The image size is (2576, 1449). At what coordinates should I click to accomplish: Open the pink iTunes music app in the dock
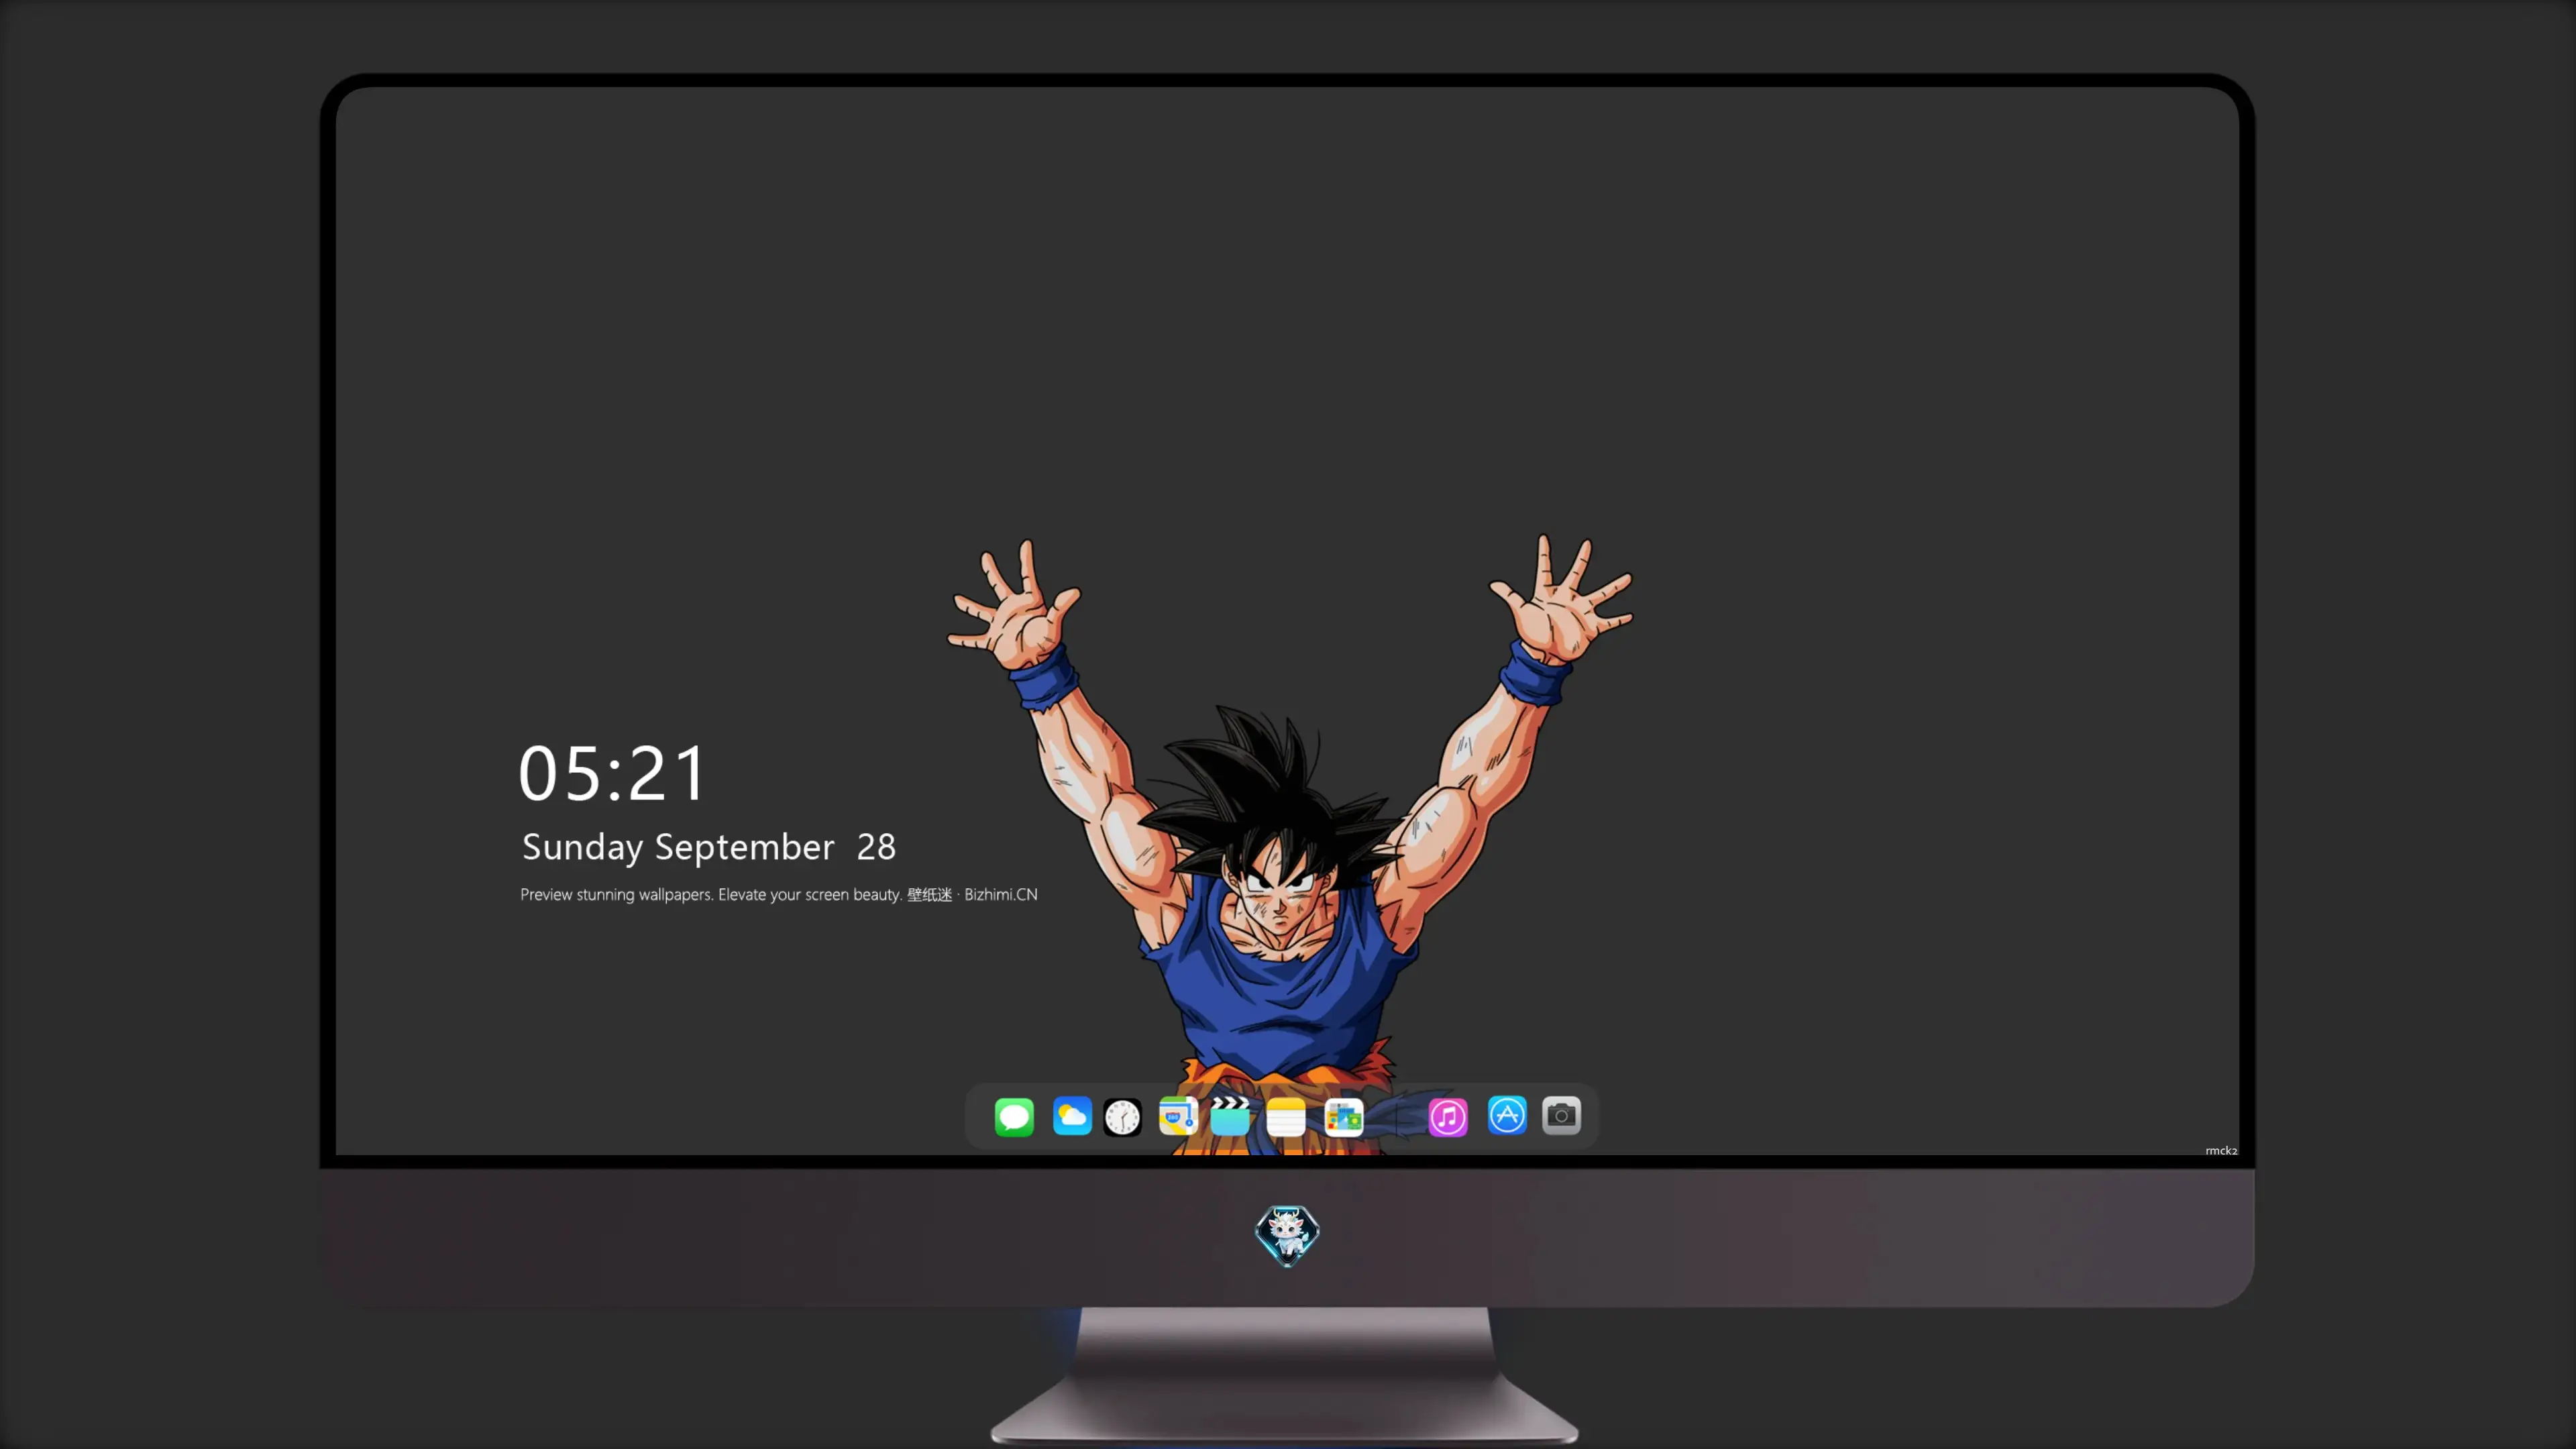1448,1116
